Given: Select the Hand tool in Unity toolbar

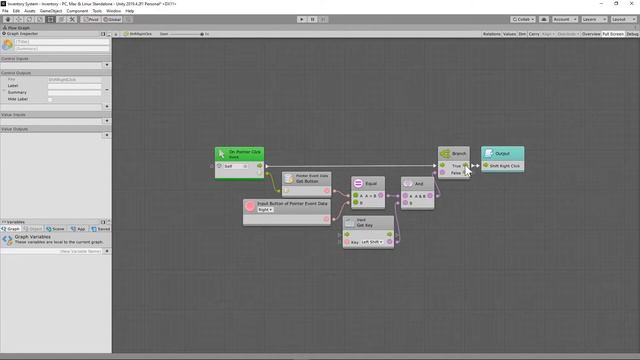Looking at the screenshot, I should coord(8,19).
